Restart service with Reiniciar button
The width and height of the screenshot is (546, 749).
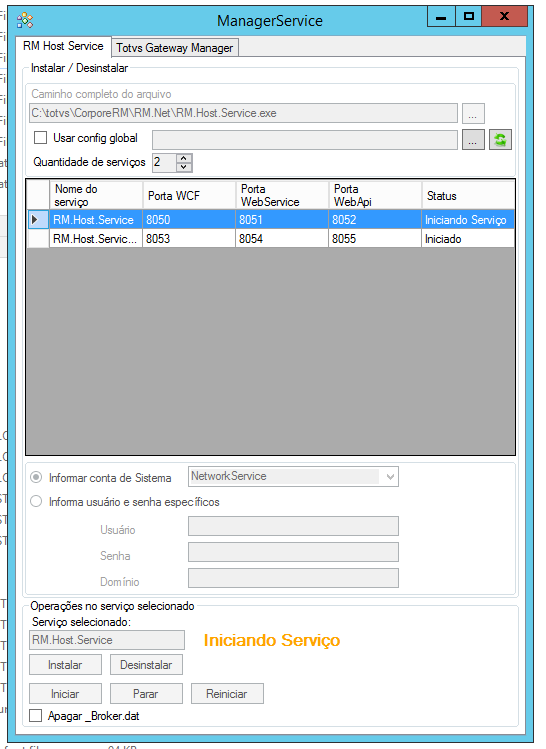click(227, 694)
